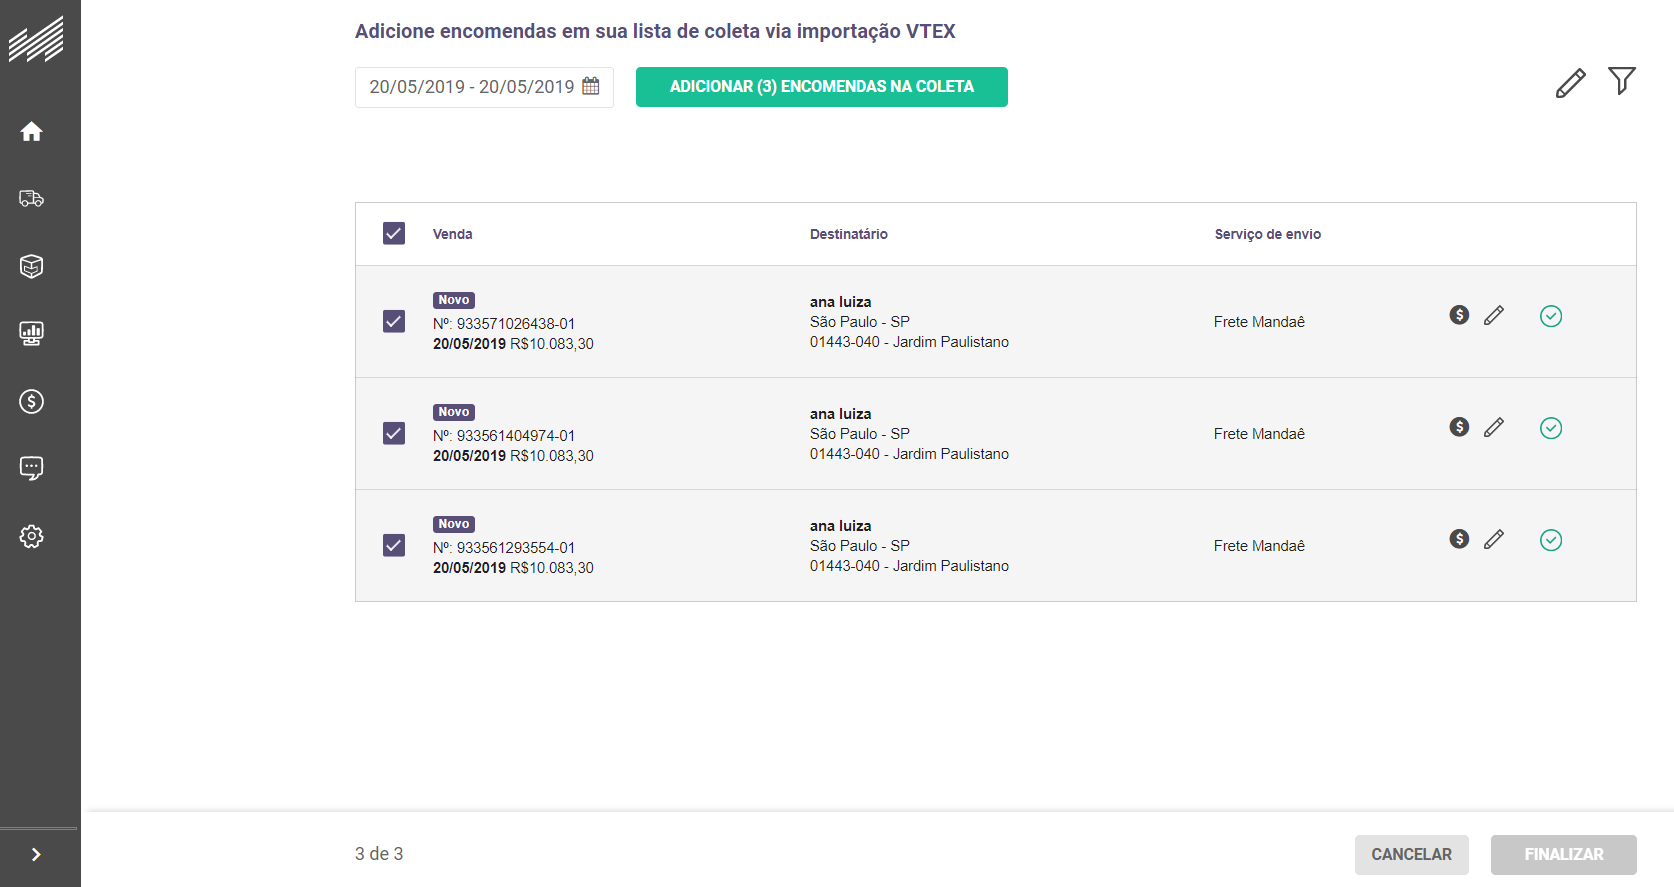1674x887 pixels.
Task: Uncheck order 933571026438-01 checkbox
Action: (x=394, y=321)
